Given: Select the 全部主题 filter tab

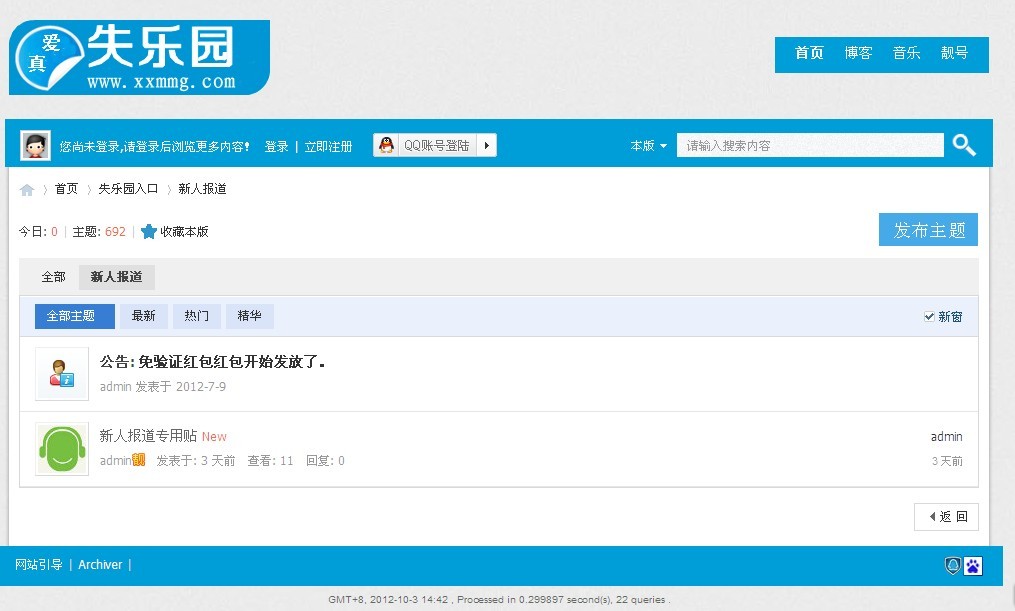Looking at the screenshot, I should (x=74, y=316).
